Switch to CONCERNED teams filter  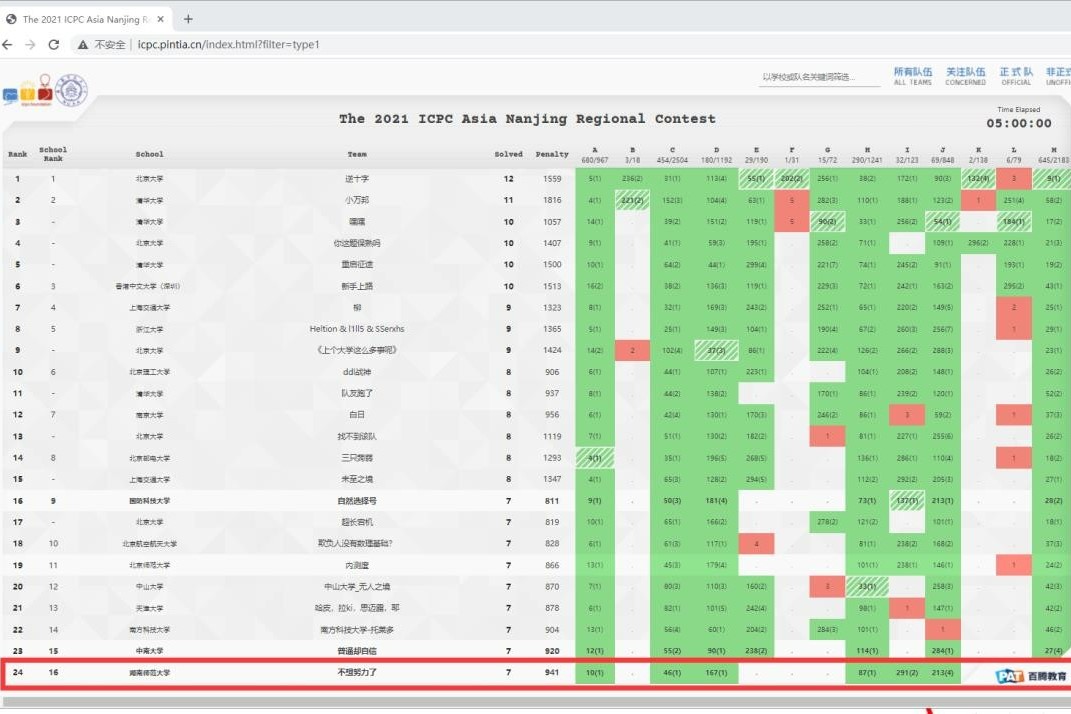[x=965, y=76]
